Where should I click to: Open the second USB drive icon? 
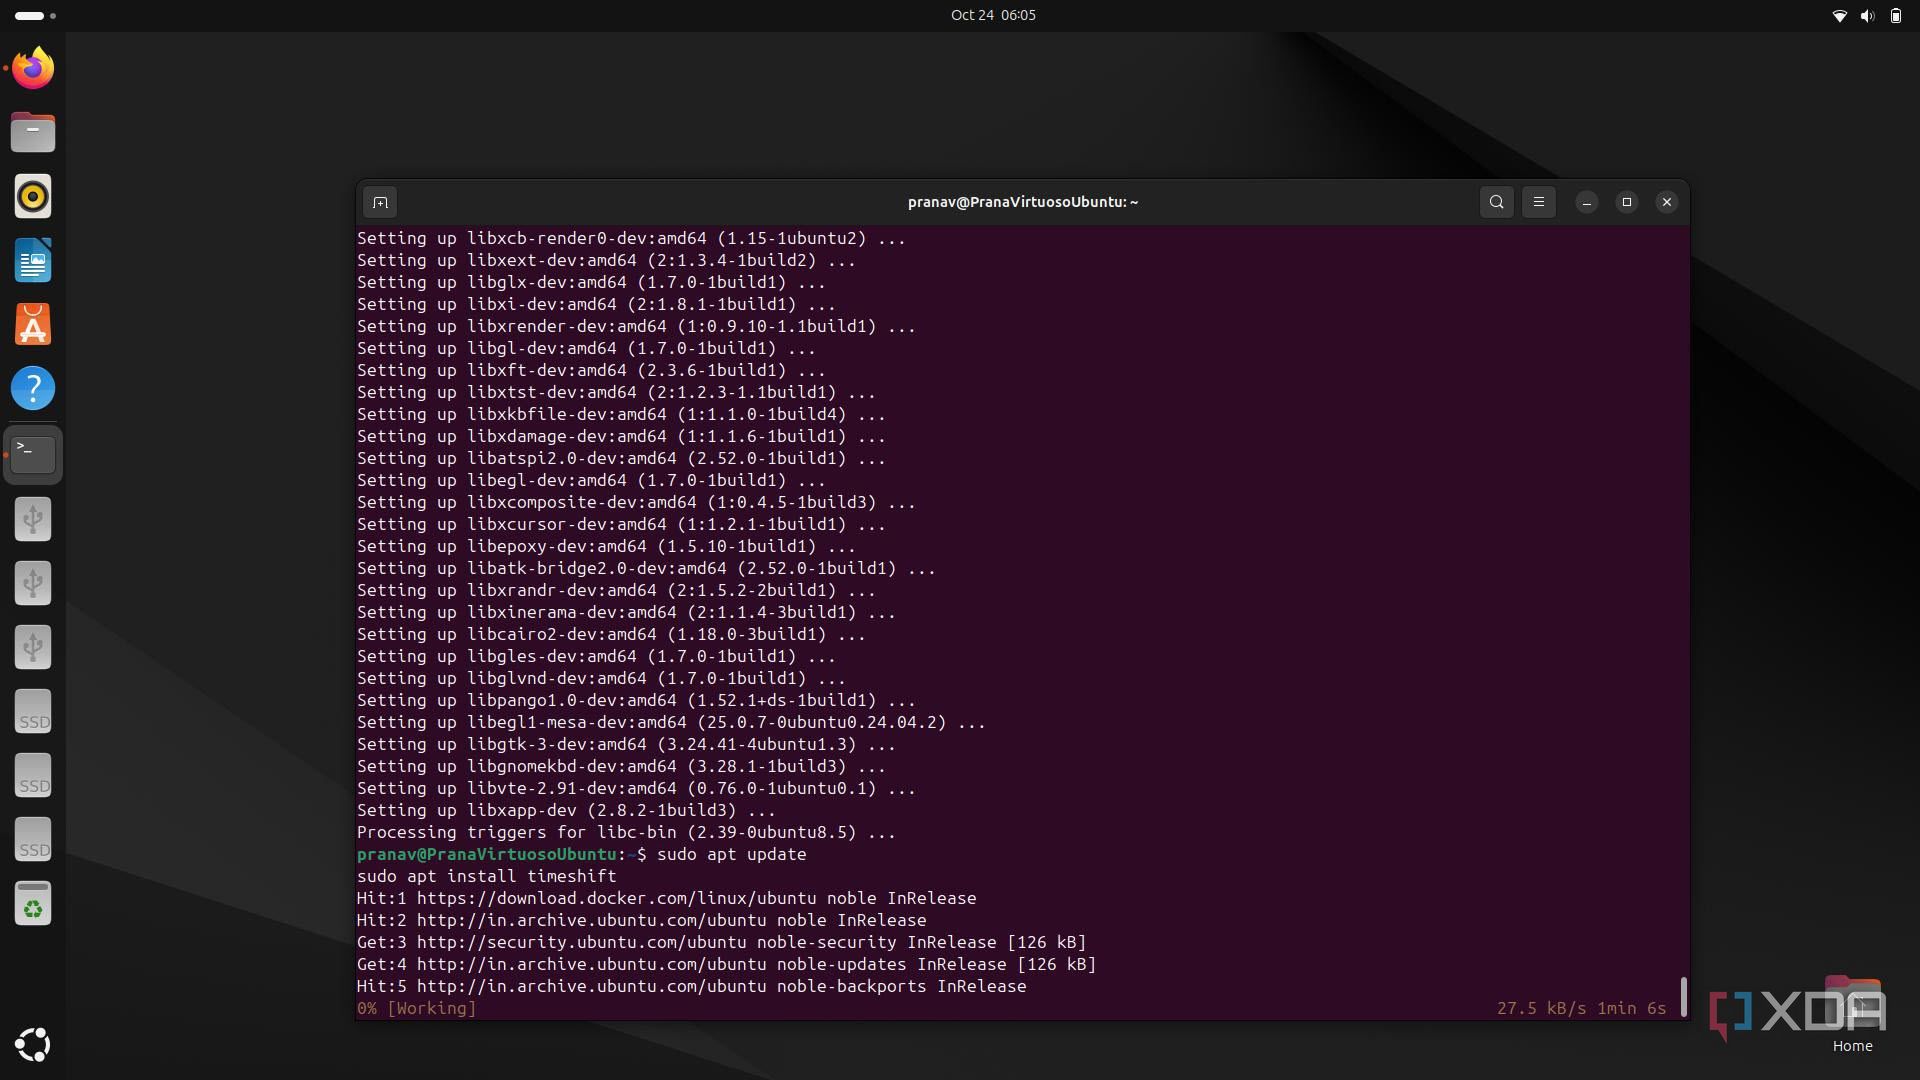click(x=33, y=583)
